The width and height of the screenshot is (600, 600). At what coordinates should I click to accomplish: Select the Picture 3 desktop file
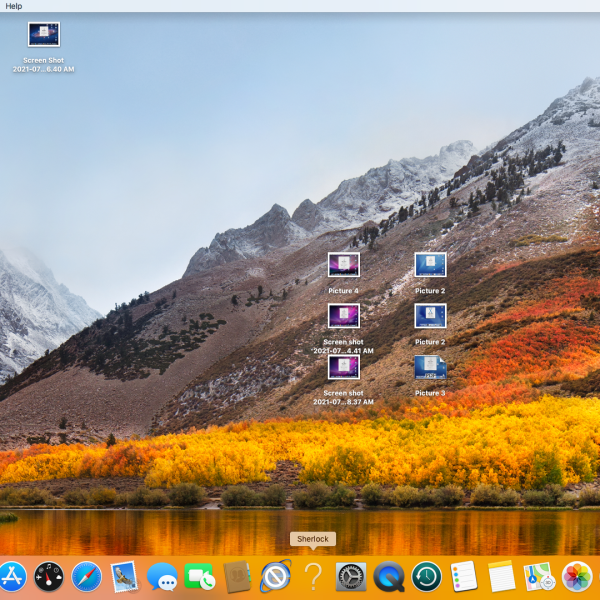point(430,368)
